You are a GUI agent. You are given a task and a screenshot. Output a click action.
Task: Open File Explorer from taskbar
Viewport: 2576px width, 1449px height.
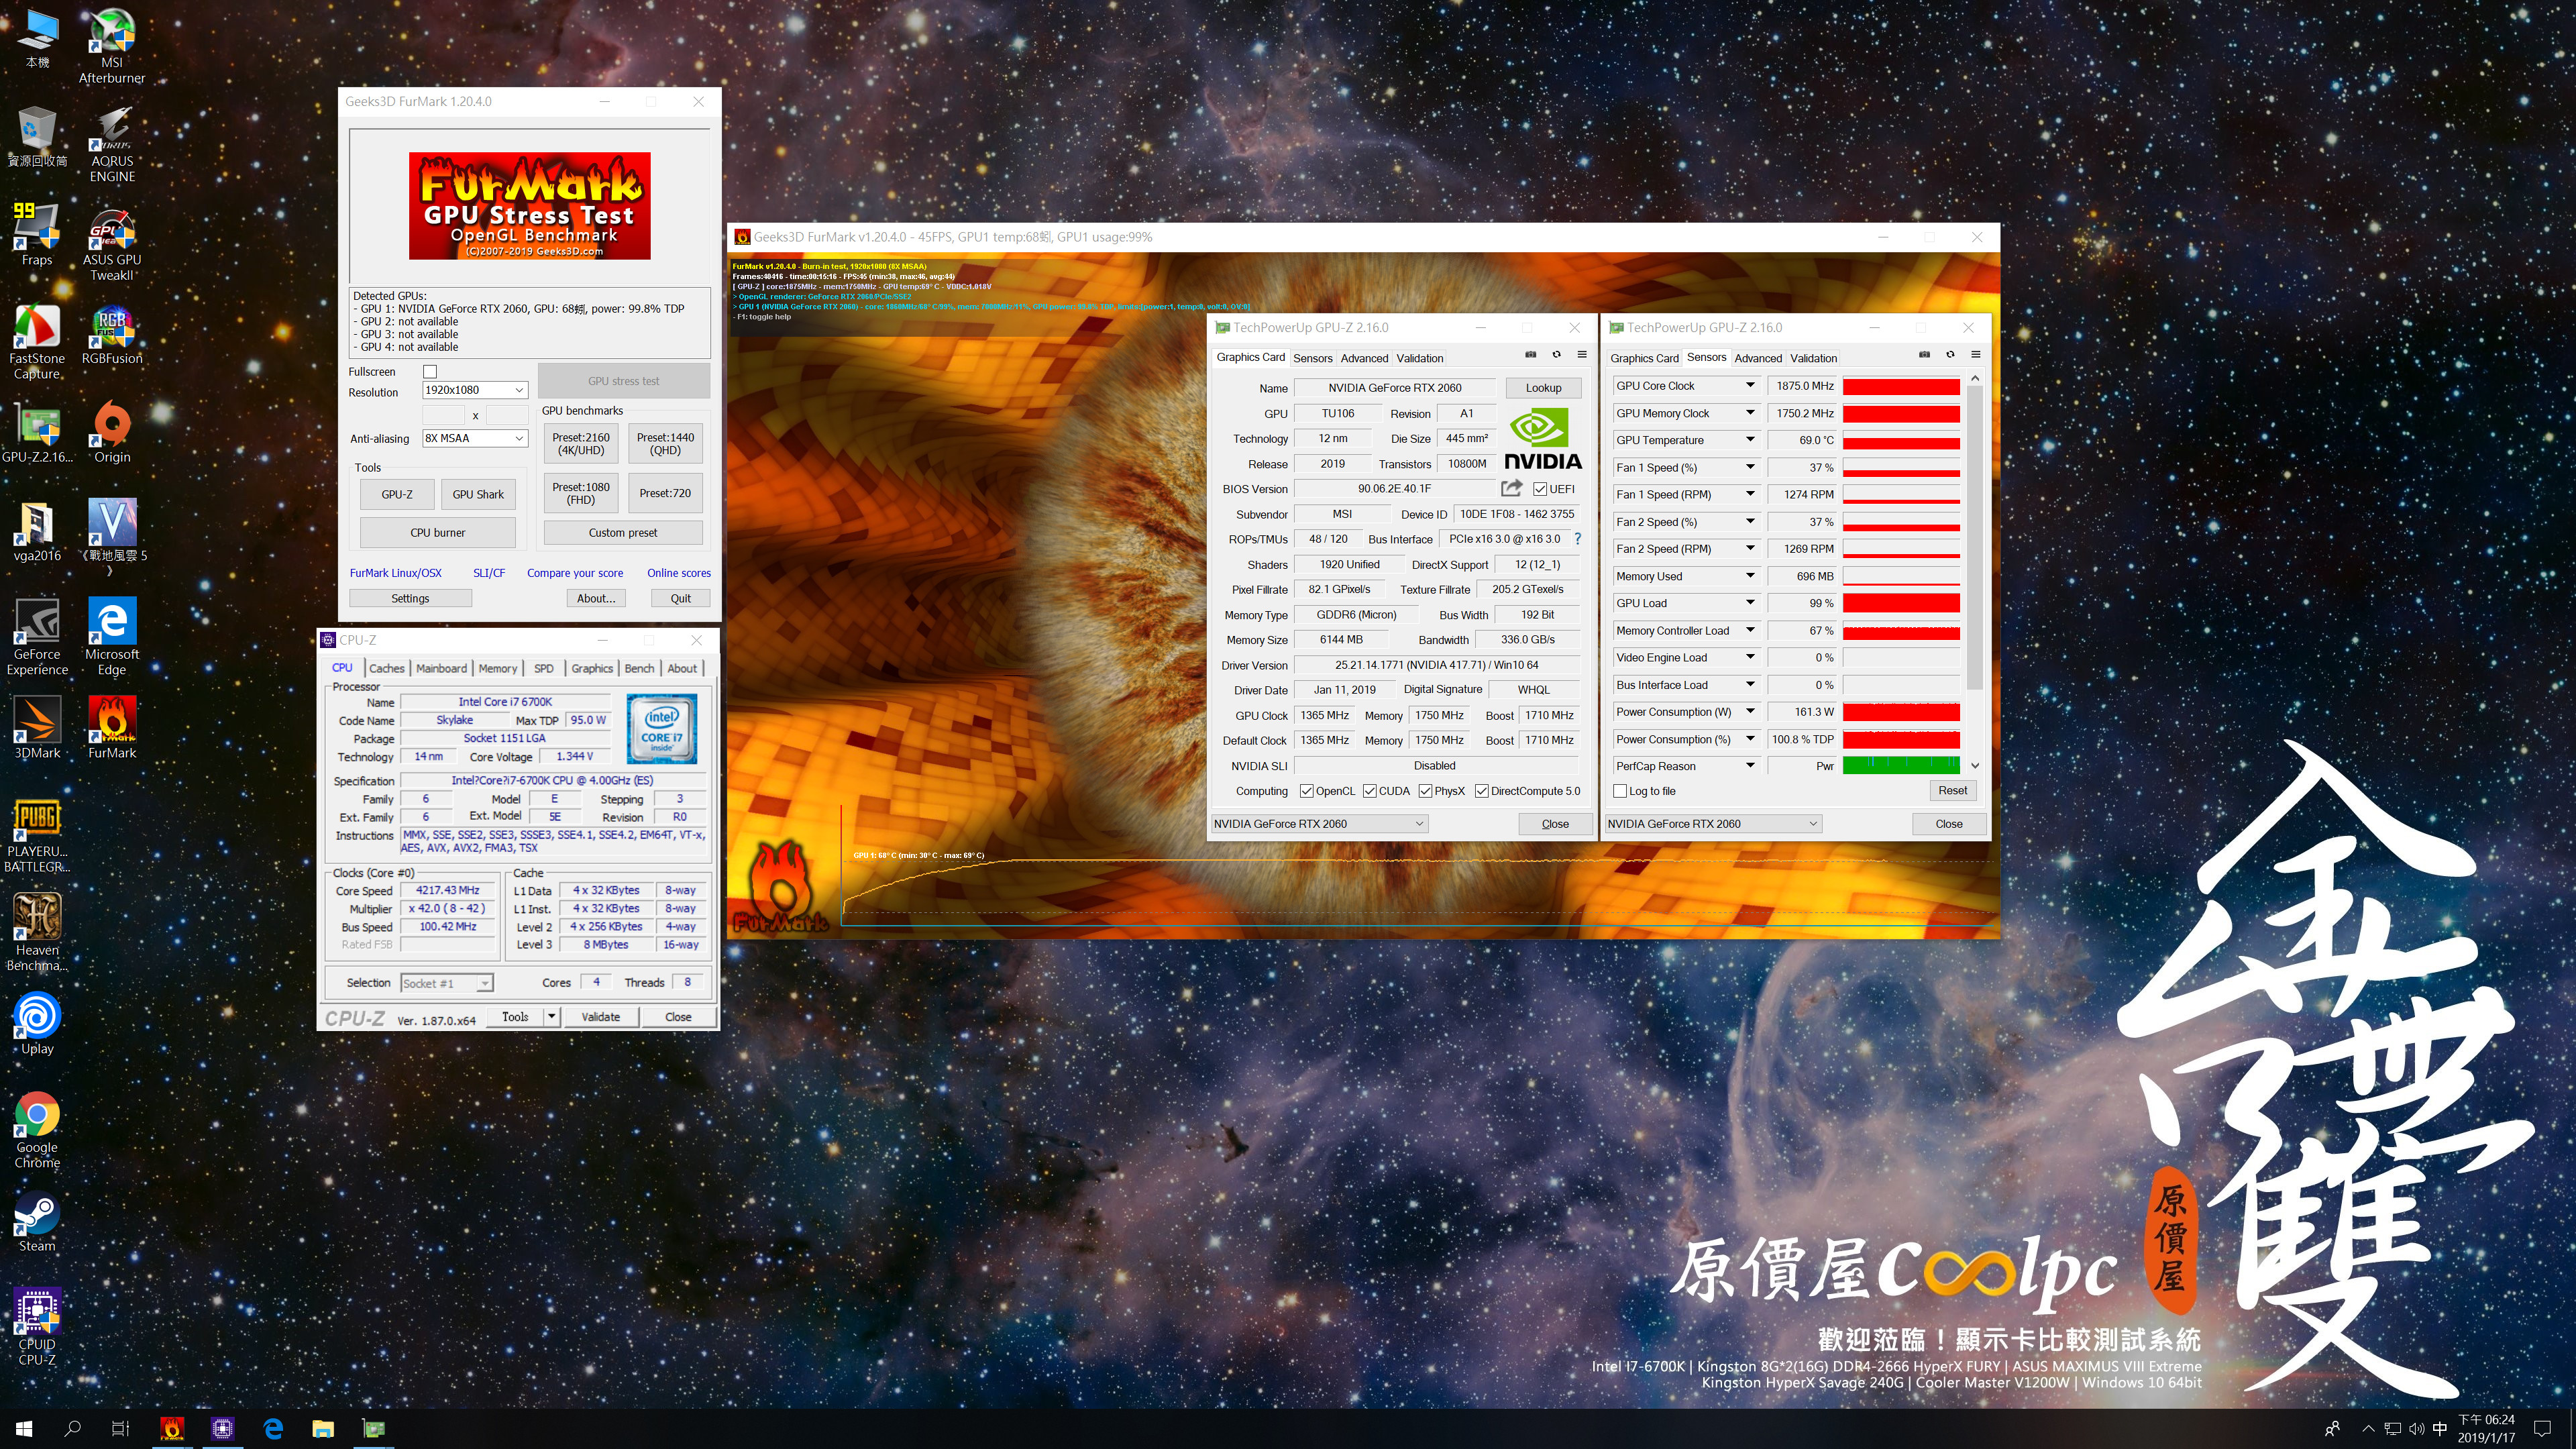322,1428
